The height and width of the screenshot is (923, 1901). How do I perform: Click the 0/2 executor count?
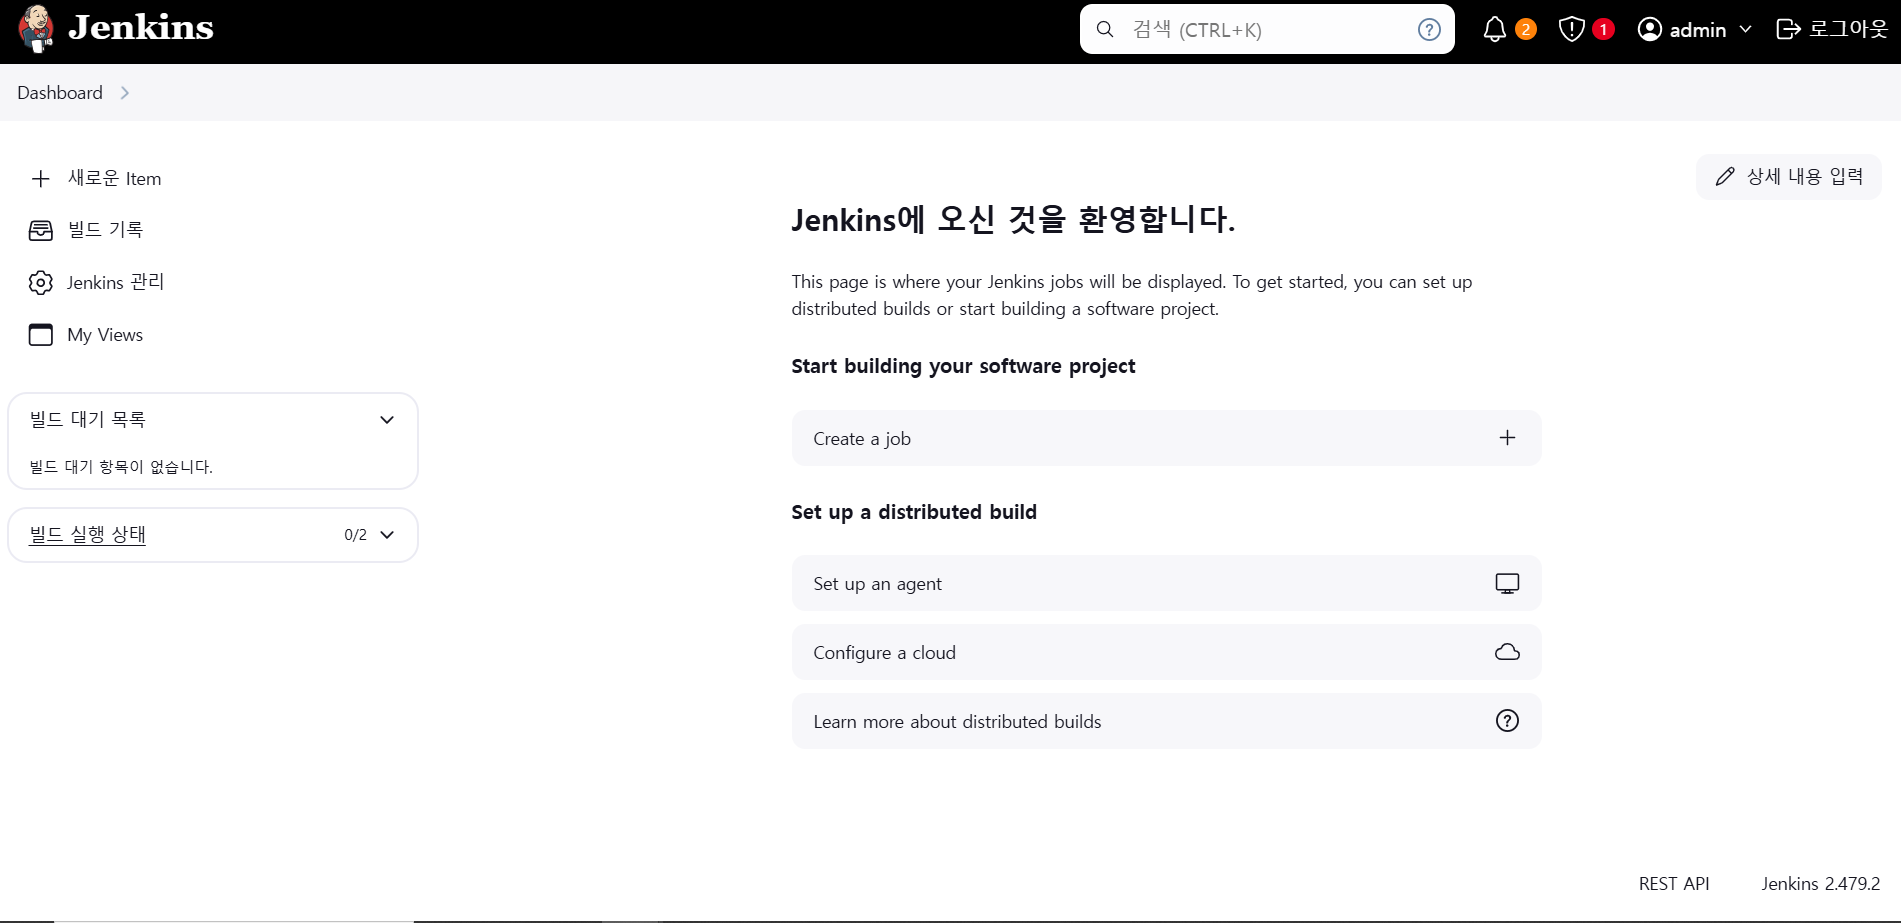[355, 535]
